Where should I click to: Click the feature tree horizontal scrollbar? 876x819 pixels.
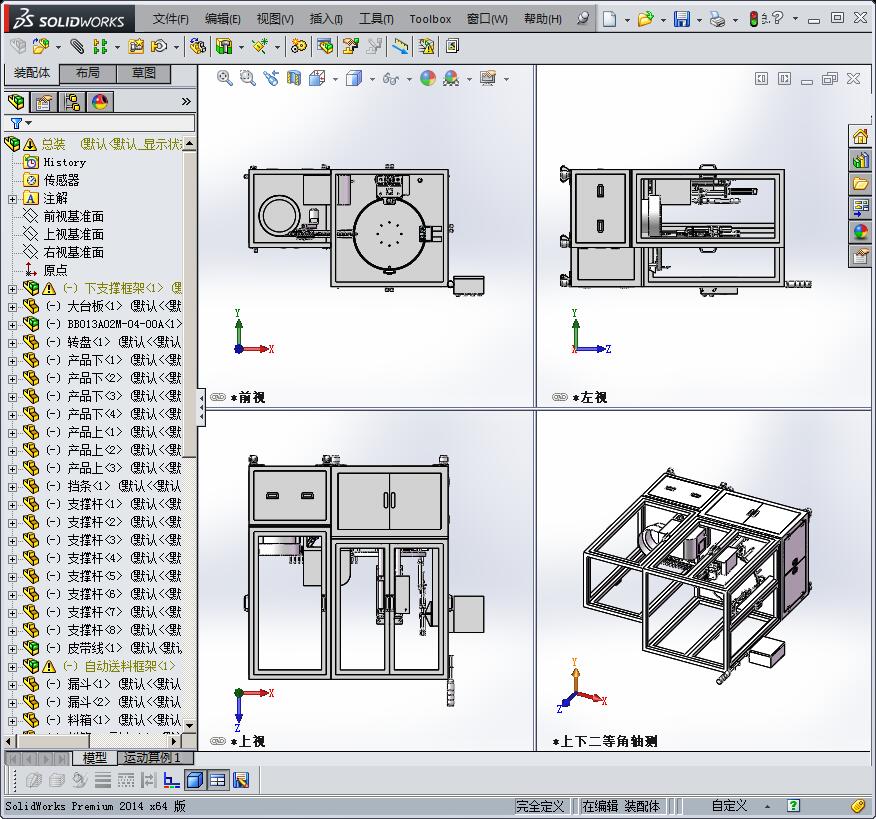pyautogui.click(x=92, y=741)
